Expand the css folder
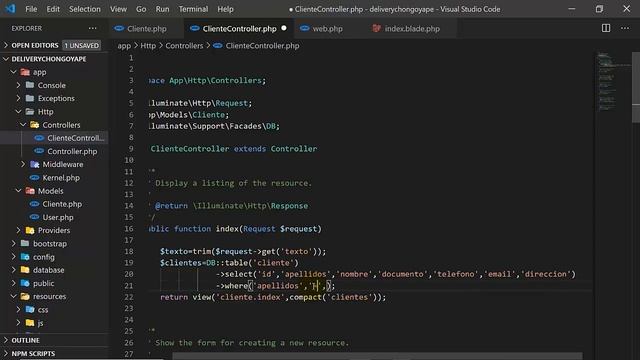The width and height of the screenshot is (640, 360). 18,310
